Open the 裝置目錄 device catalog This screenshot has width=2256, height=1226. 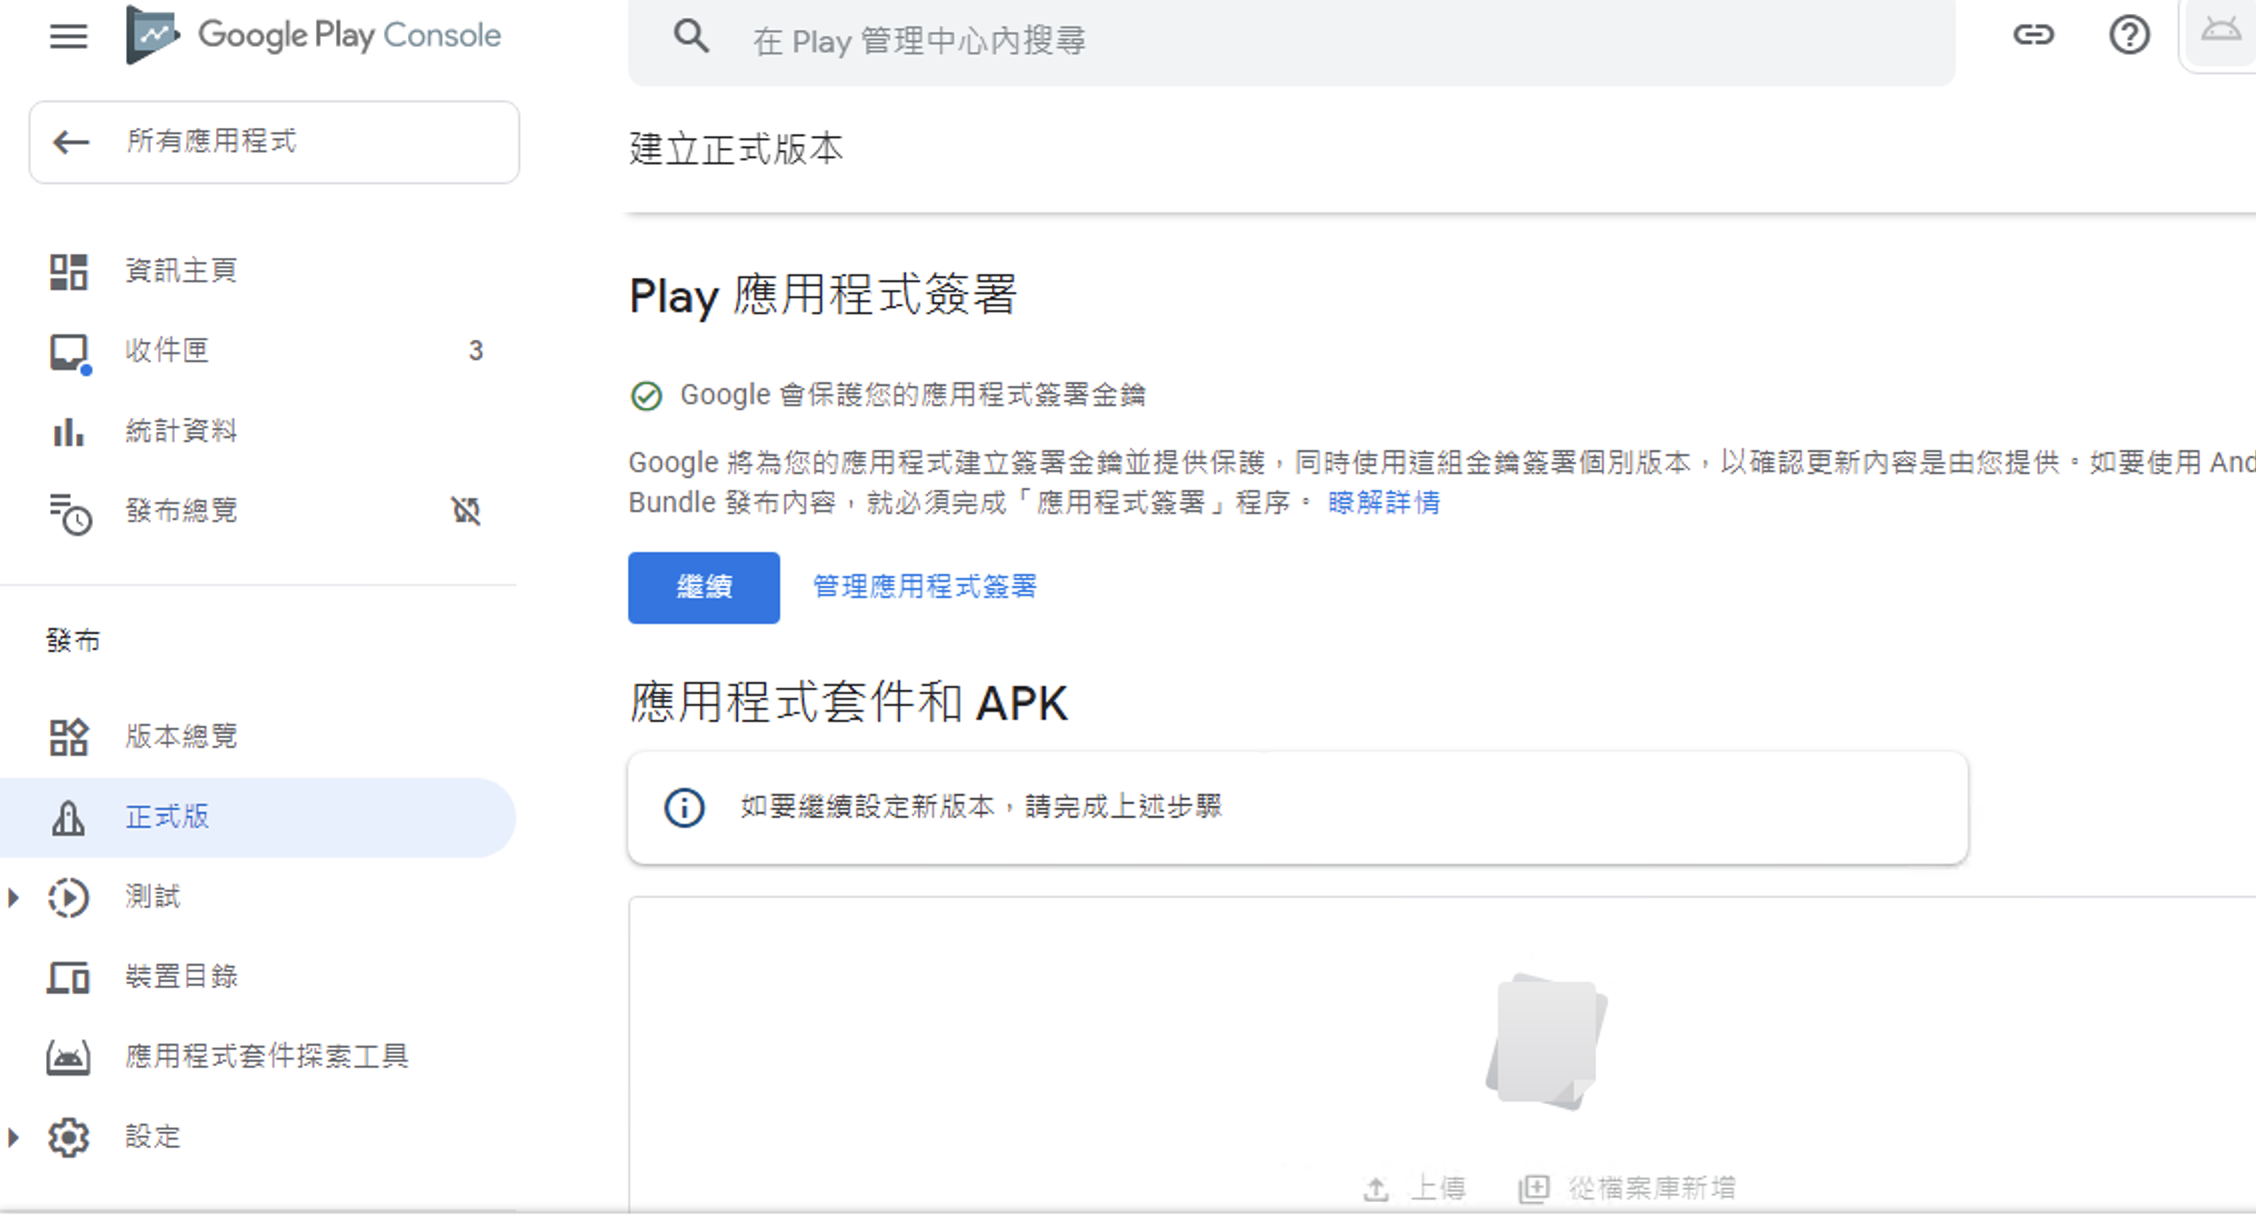point(182,977)
